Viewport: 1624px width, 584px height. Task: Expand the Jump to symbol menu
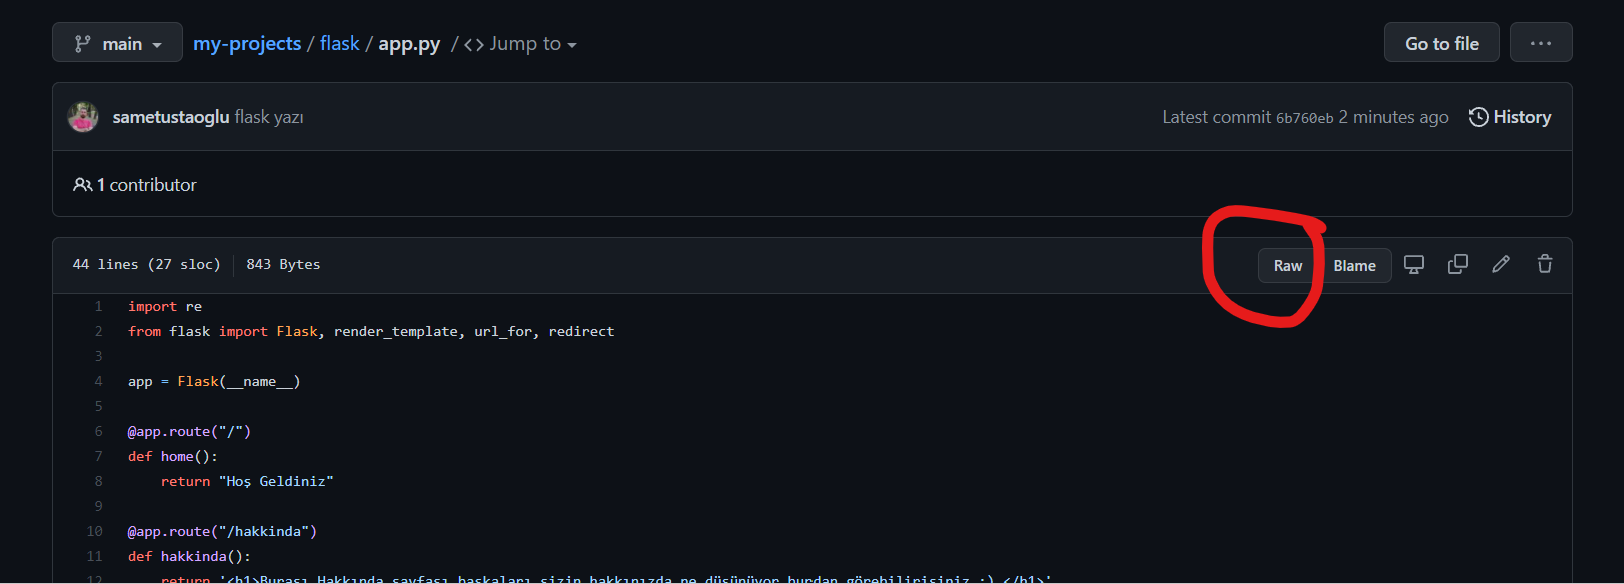pos(520,44)
